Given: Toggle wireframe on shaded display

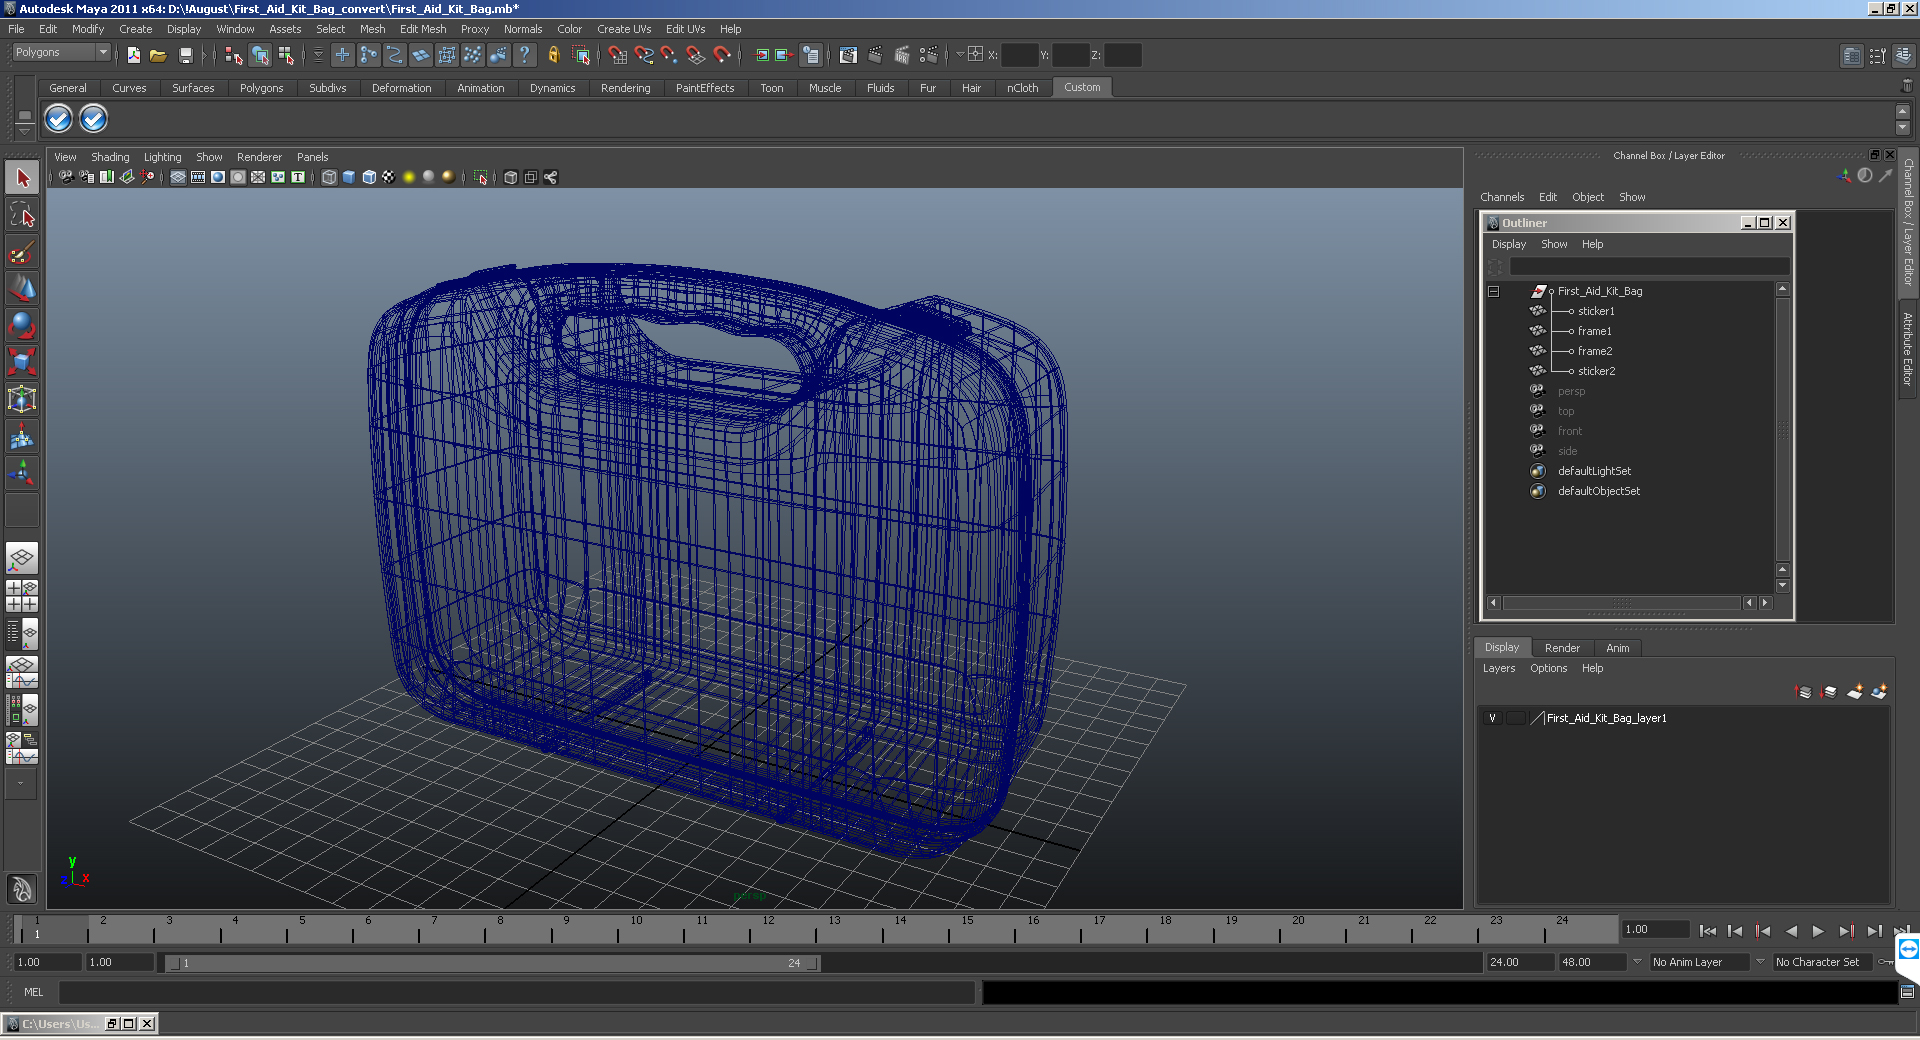Looking at the screenshot, I should pyautogui.click(x=369, y=177).
